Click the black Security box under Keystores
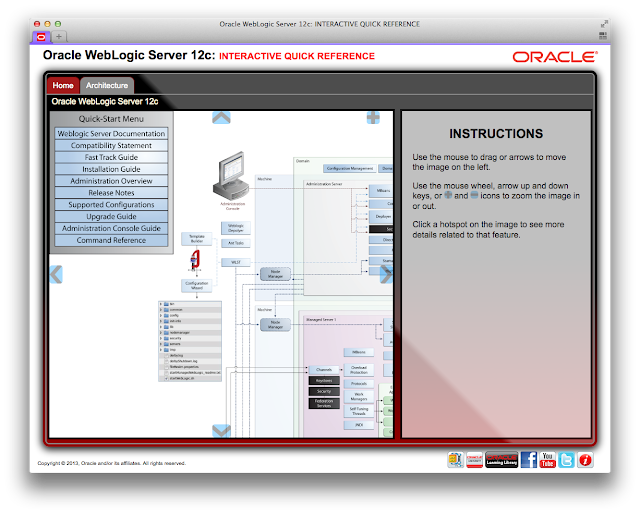The image size is (640, 514). coord(324,391)
